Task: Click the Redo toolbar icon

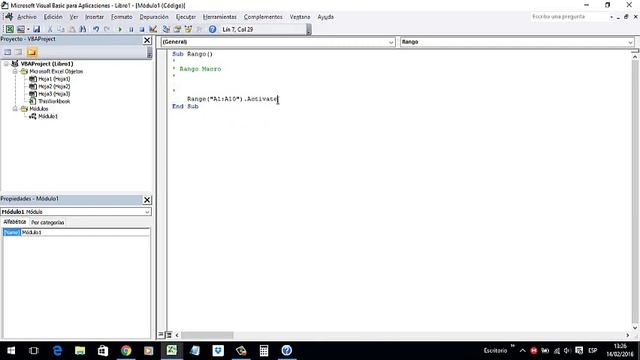Action: pos(107,29)
